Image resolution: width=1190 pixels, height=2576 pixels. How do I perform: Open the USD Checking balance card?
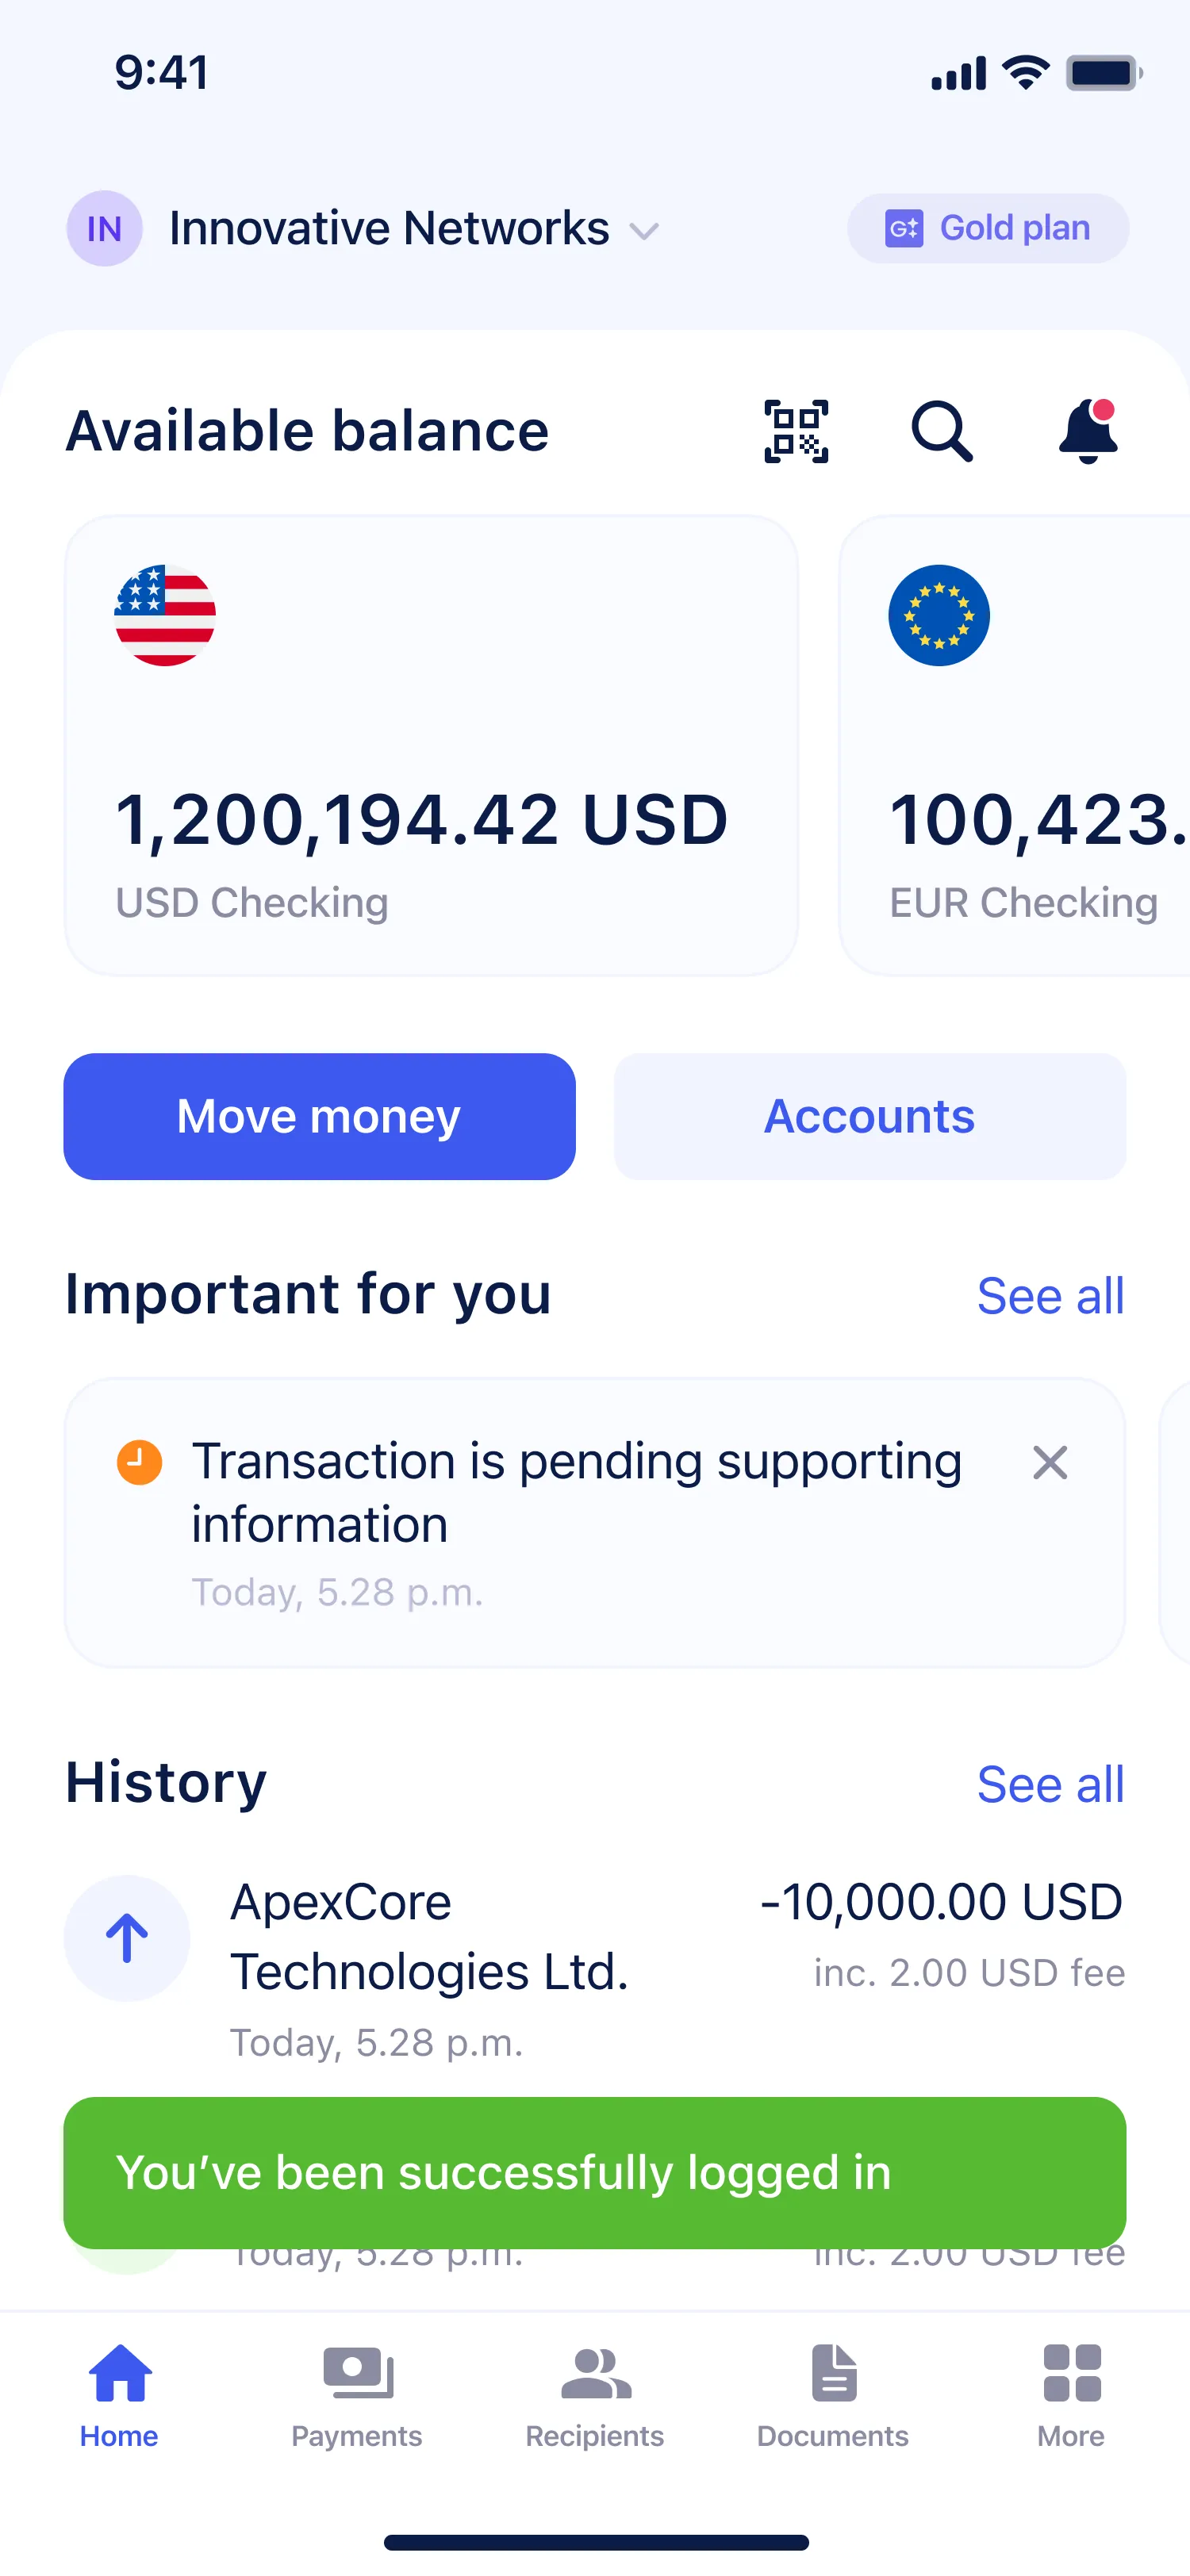(431, 745)
